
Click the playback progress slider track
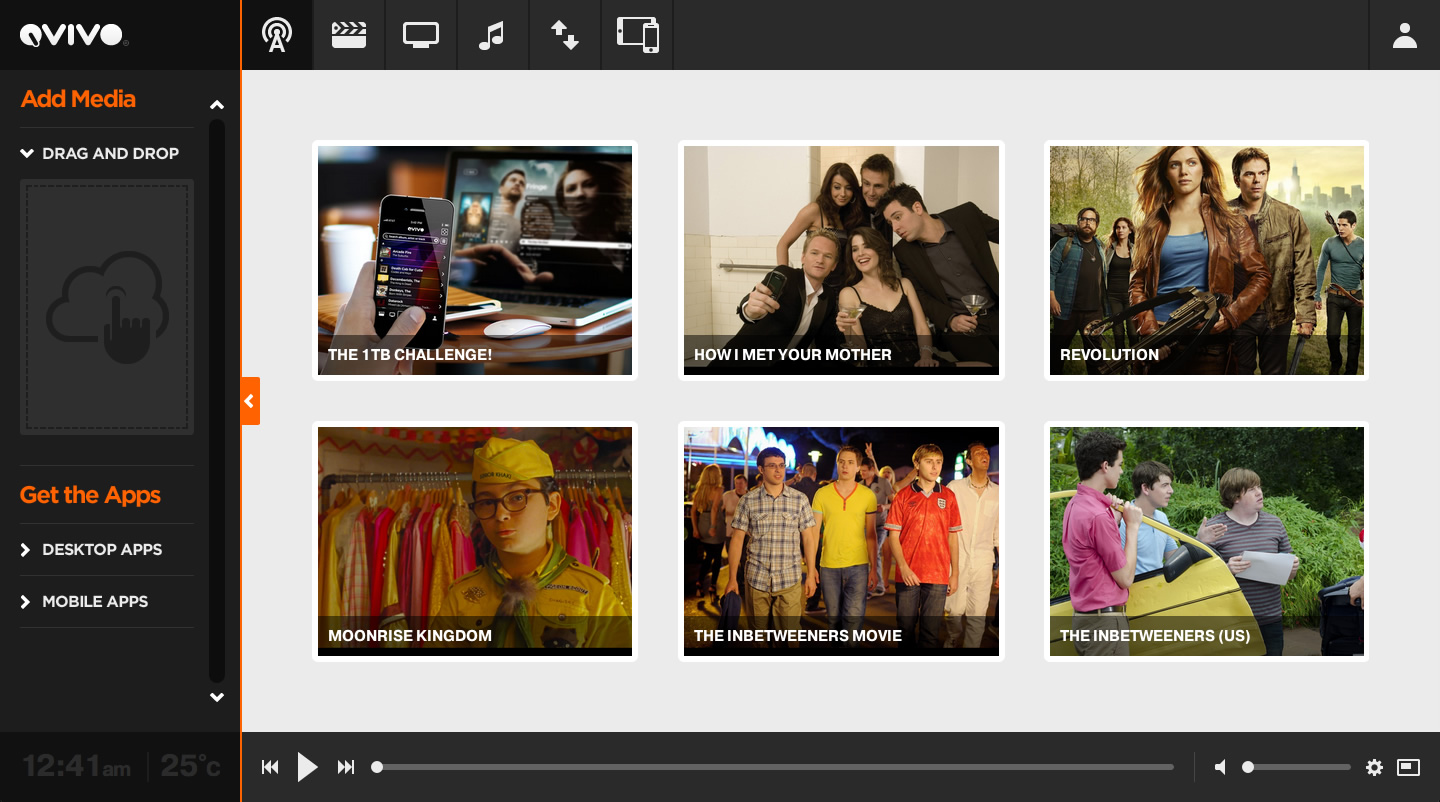tap(775, 767)
